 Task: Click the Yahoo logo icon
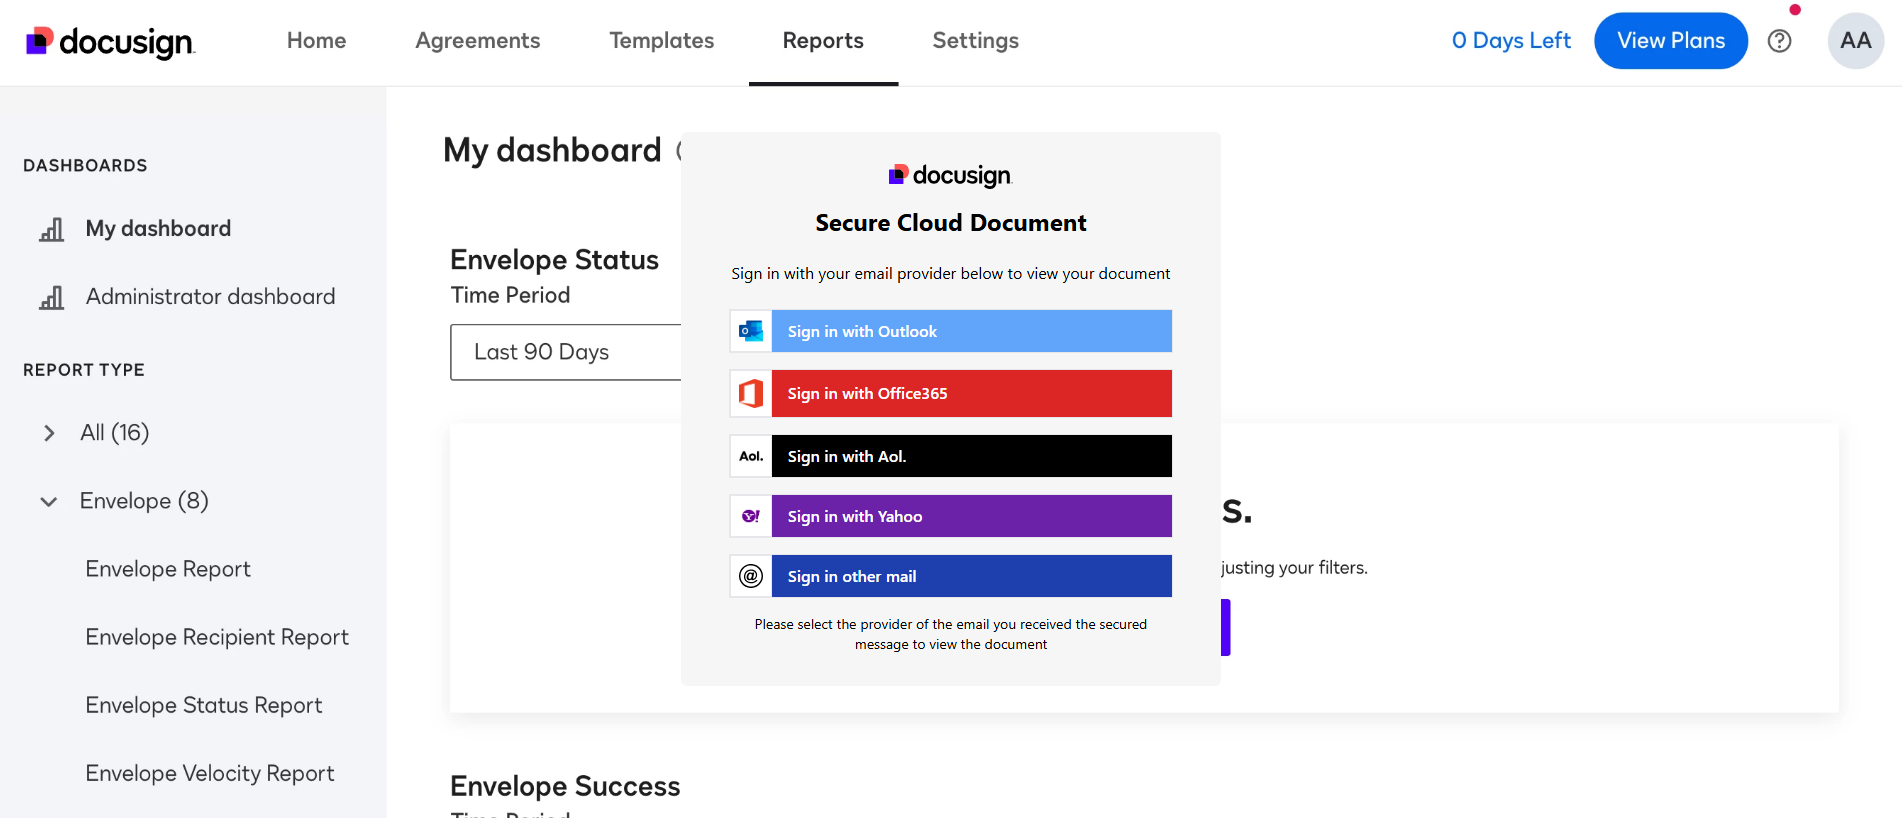tap(751, 516)
